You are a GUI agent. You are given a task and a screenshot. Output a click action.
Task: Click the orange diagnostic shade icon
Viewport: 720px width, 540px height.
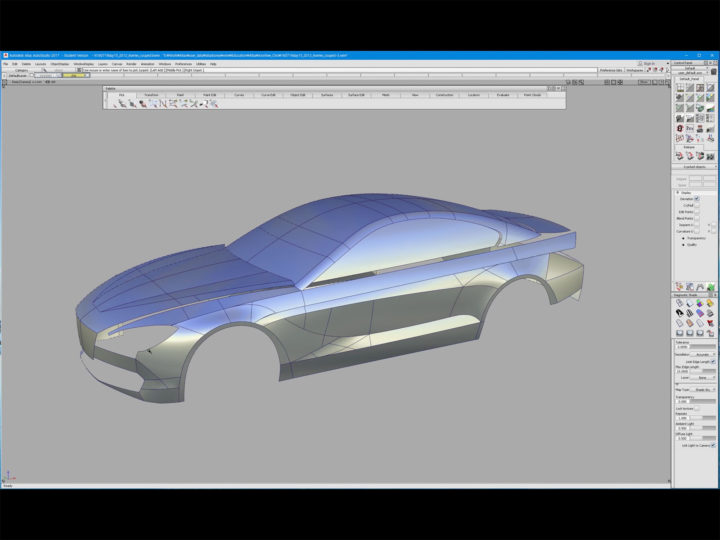click(689, 323)
